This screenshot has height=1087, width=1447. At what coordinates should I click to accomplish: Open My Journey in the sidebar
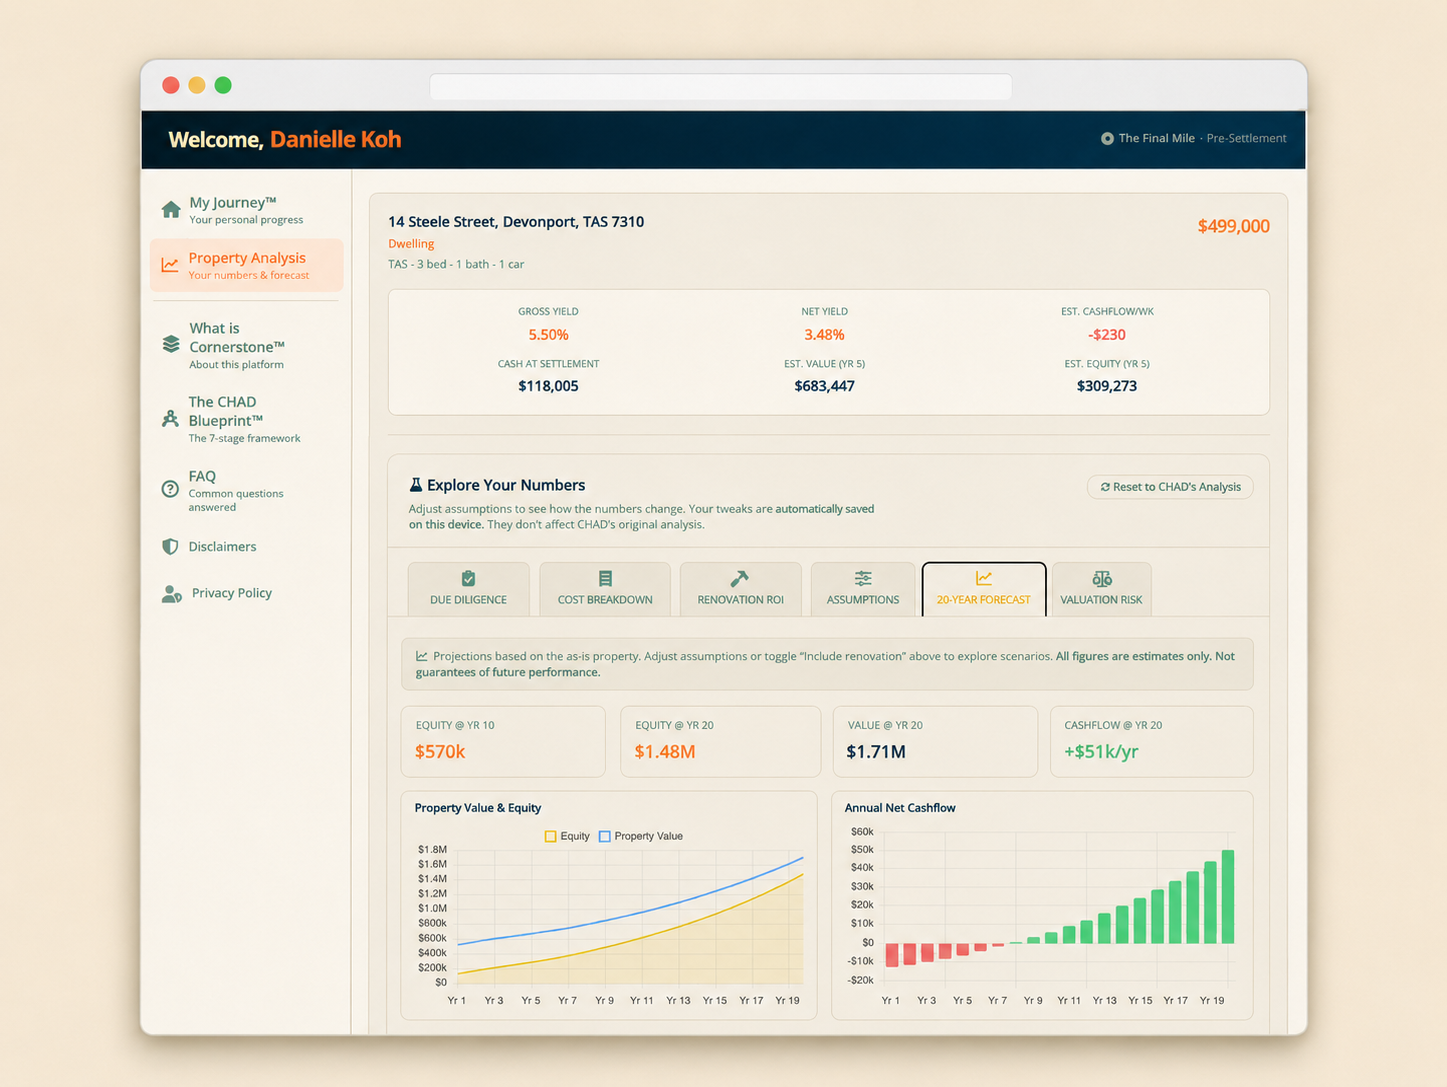coord(245,210)
